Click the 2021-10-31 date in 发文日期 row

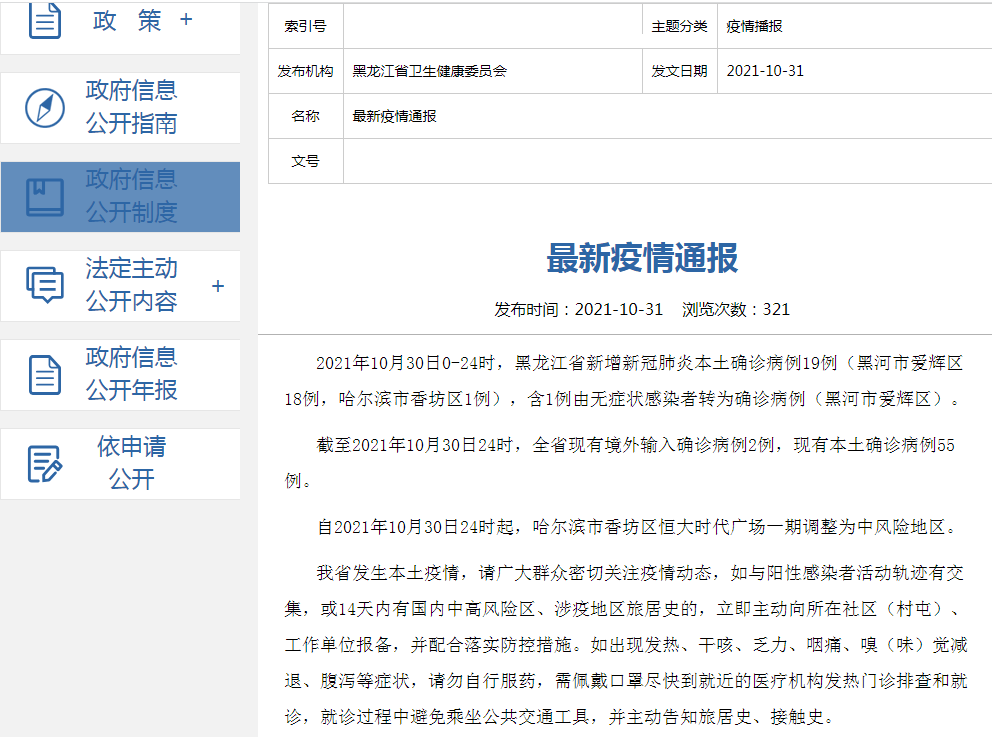click(765, 71)
